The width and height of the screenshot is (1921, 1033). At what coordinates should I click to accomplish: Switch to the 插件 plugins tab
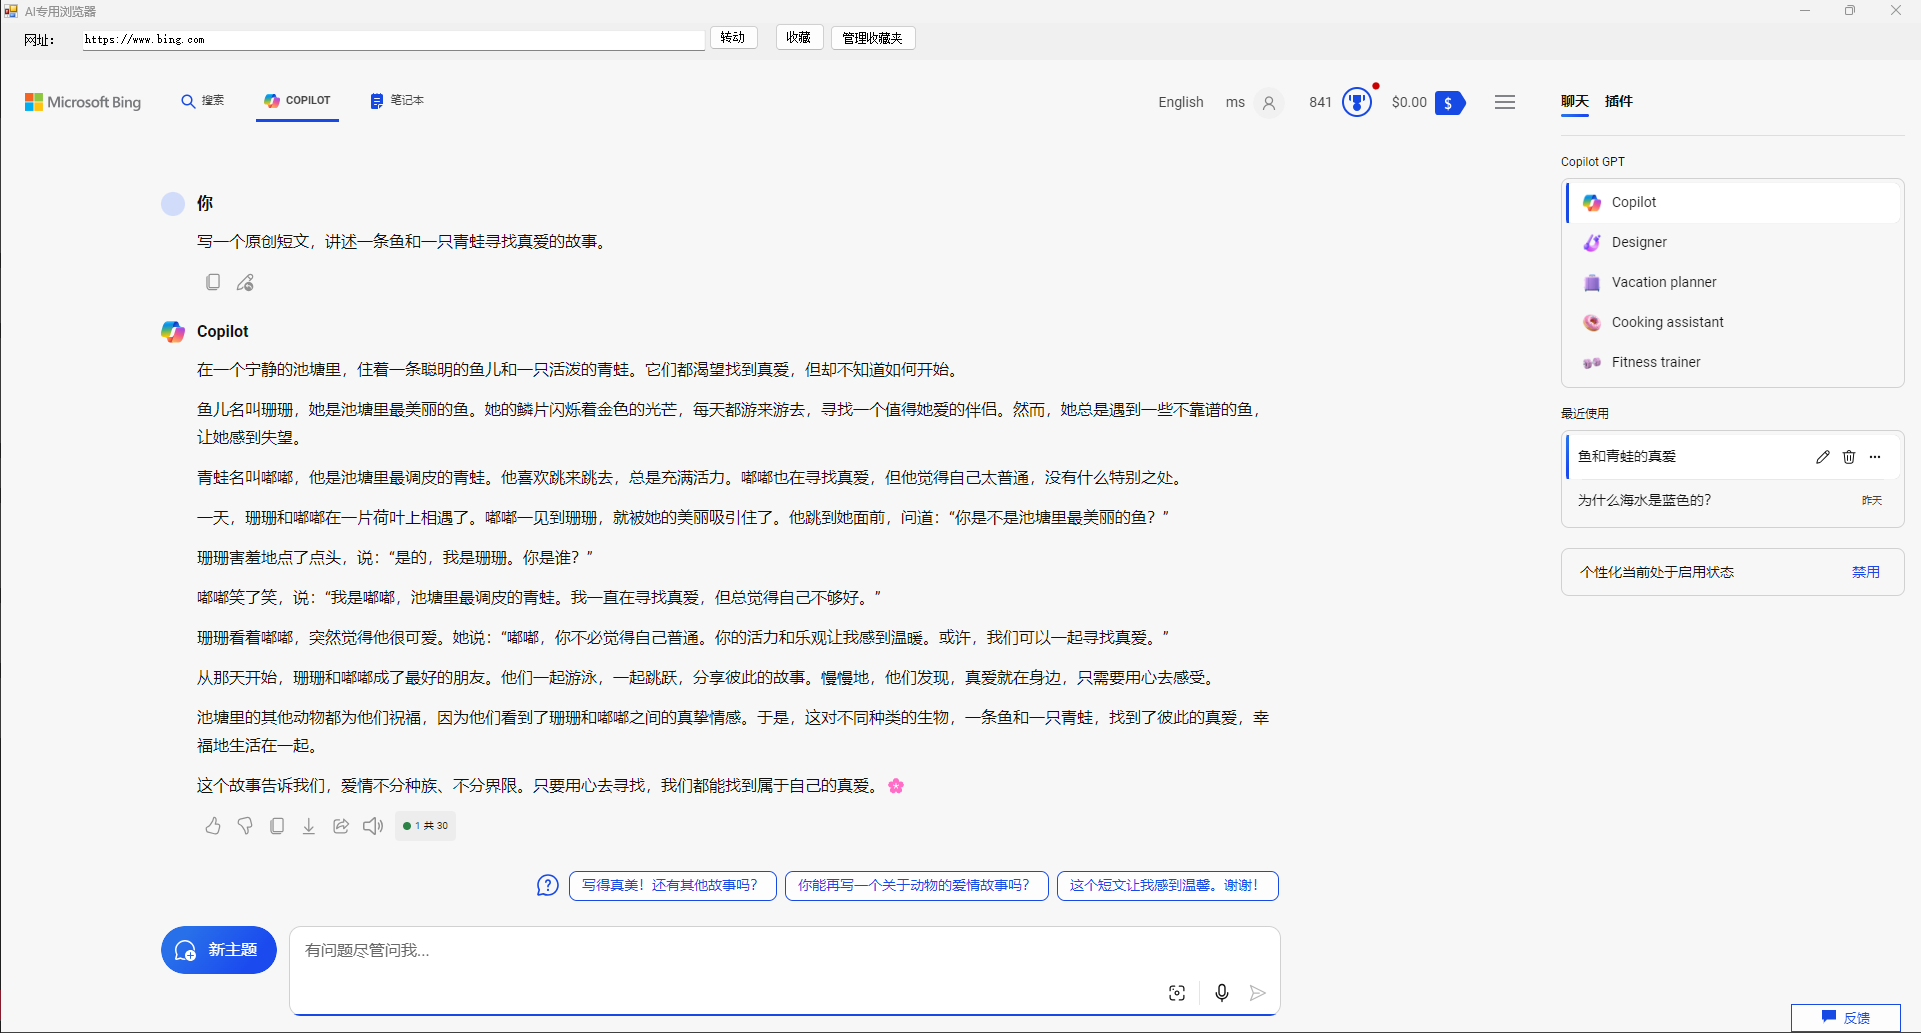pyautogui.click(x=1618, y=101)
